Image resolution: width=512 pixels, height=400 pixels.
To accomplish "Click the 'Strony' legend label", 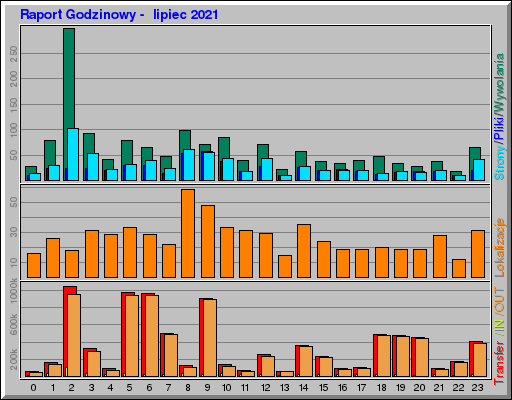I will [499, 162].
